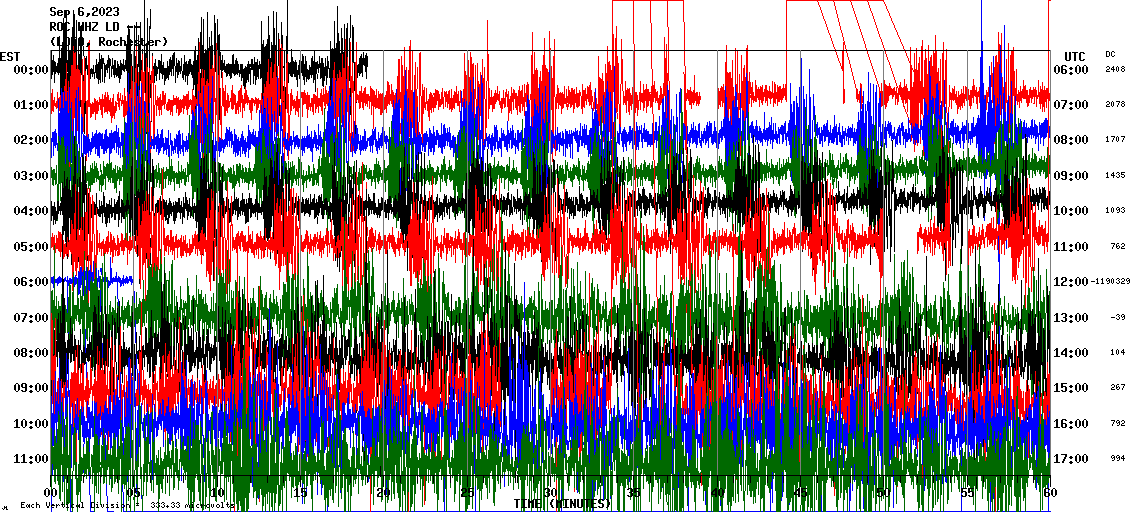Image resolution: width=1130 pixels, height=519 pixels.
Task: Select the UTC column header
Action: tap(1075, 56)
